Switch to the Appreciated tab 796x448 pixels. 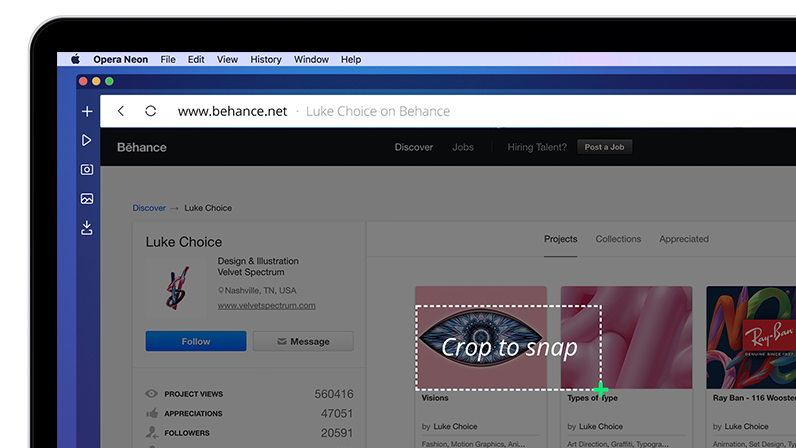tap(684, 239)
